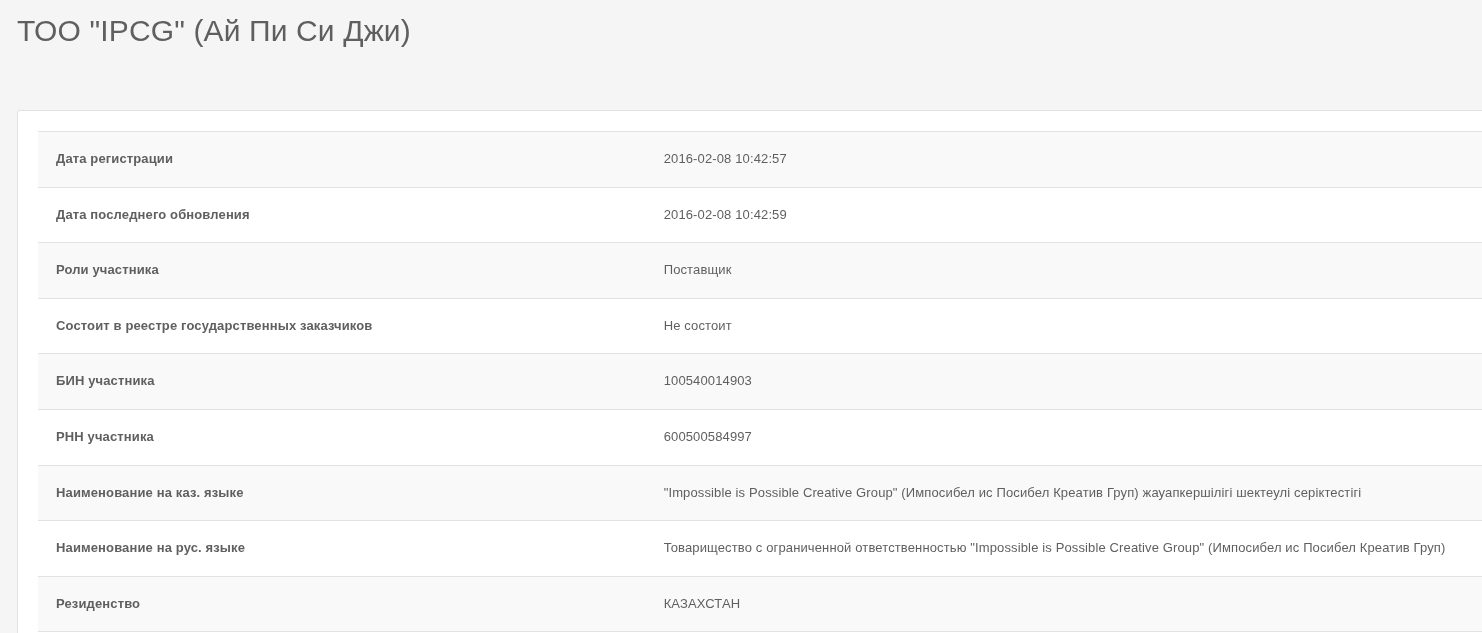Screen dimensions: 1482x633
Task: Select the Дата регистрации label
Action: pyautogui.click(x=114, y=159)
